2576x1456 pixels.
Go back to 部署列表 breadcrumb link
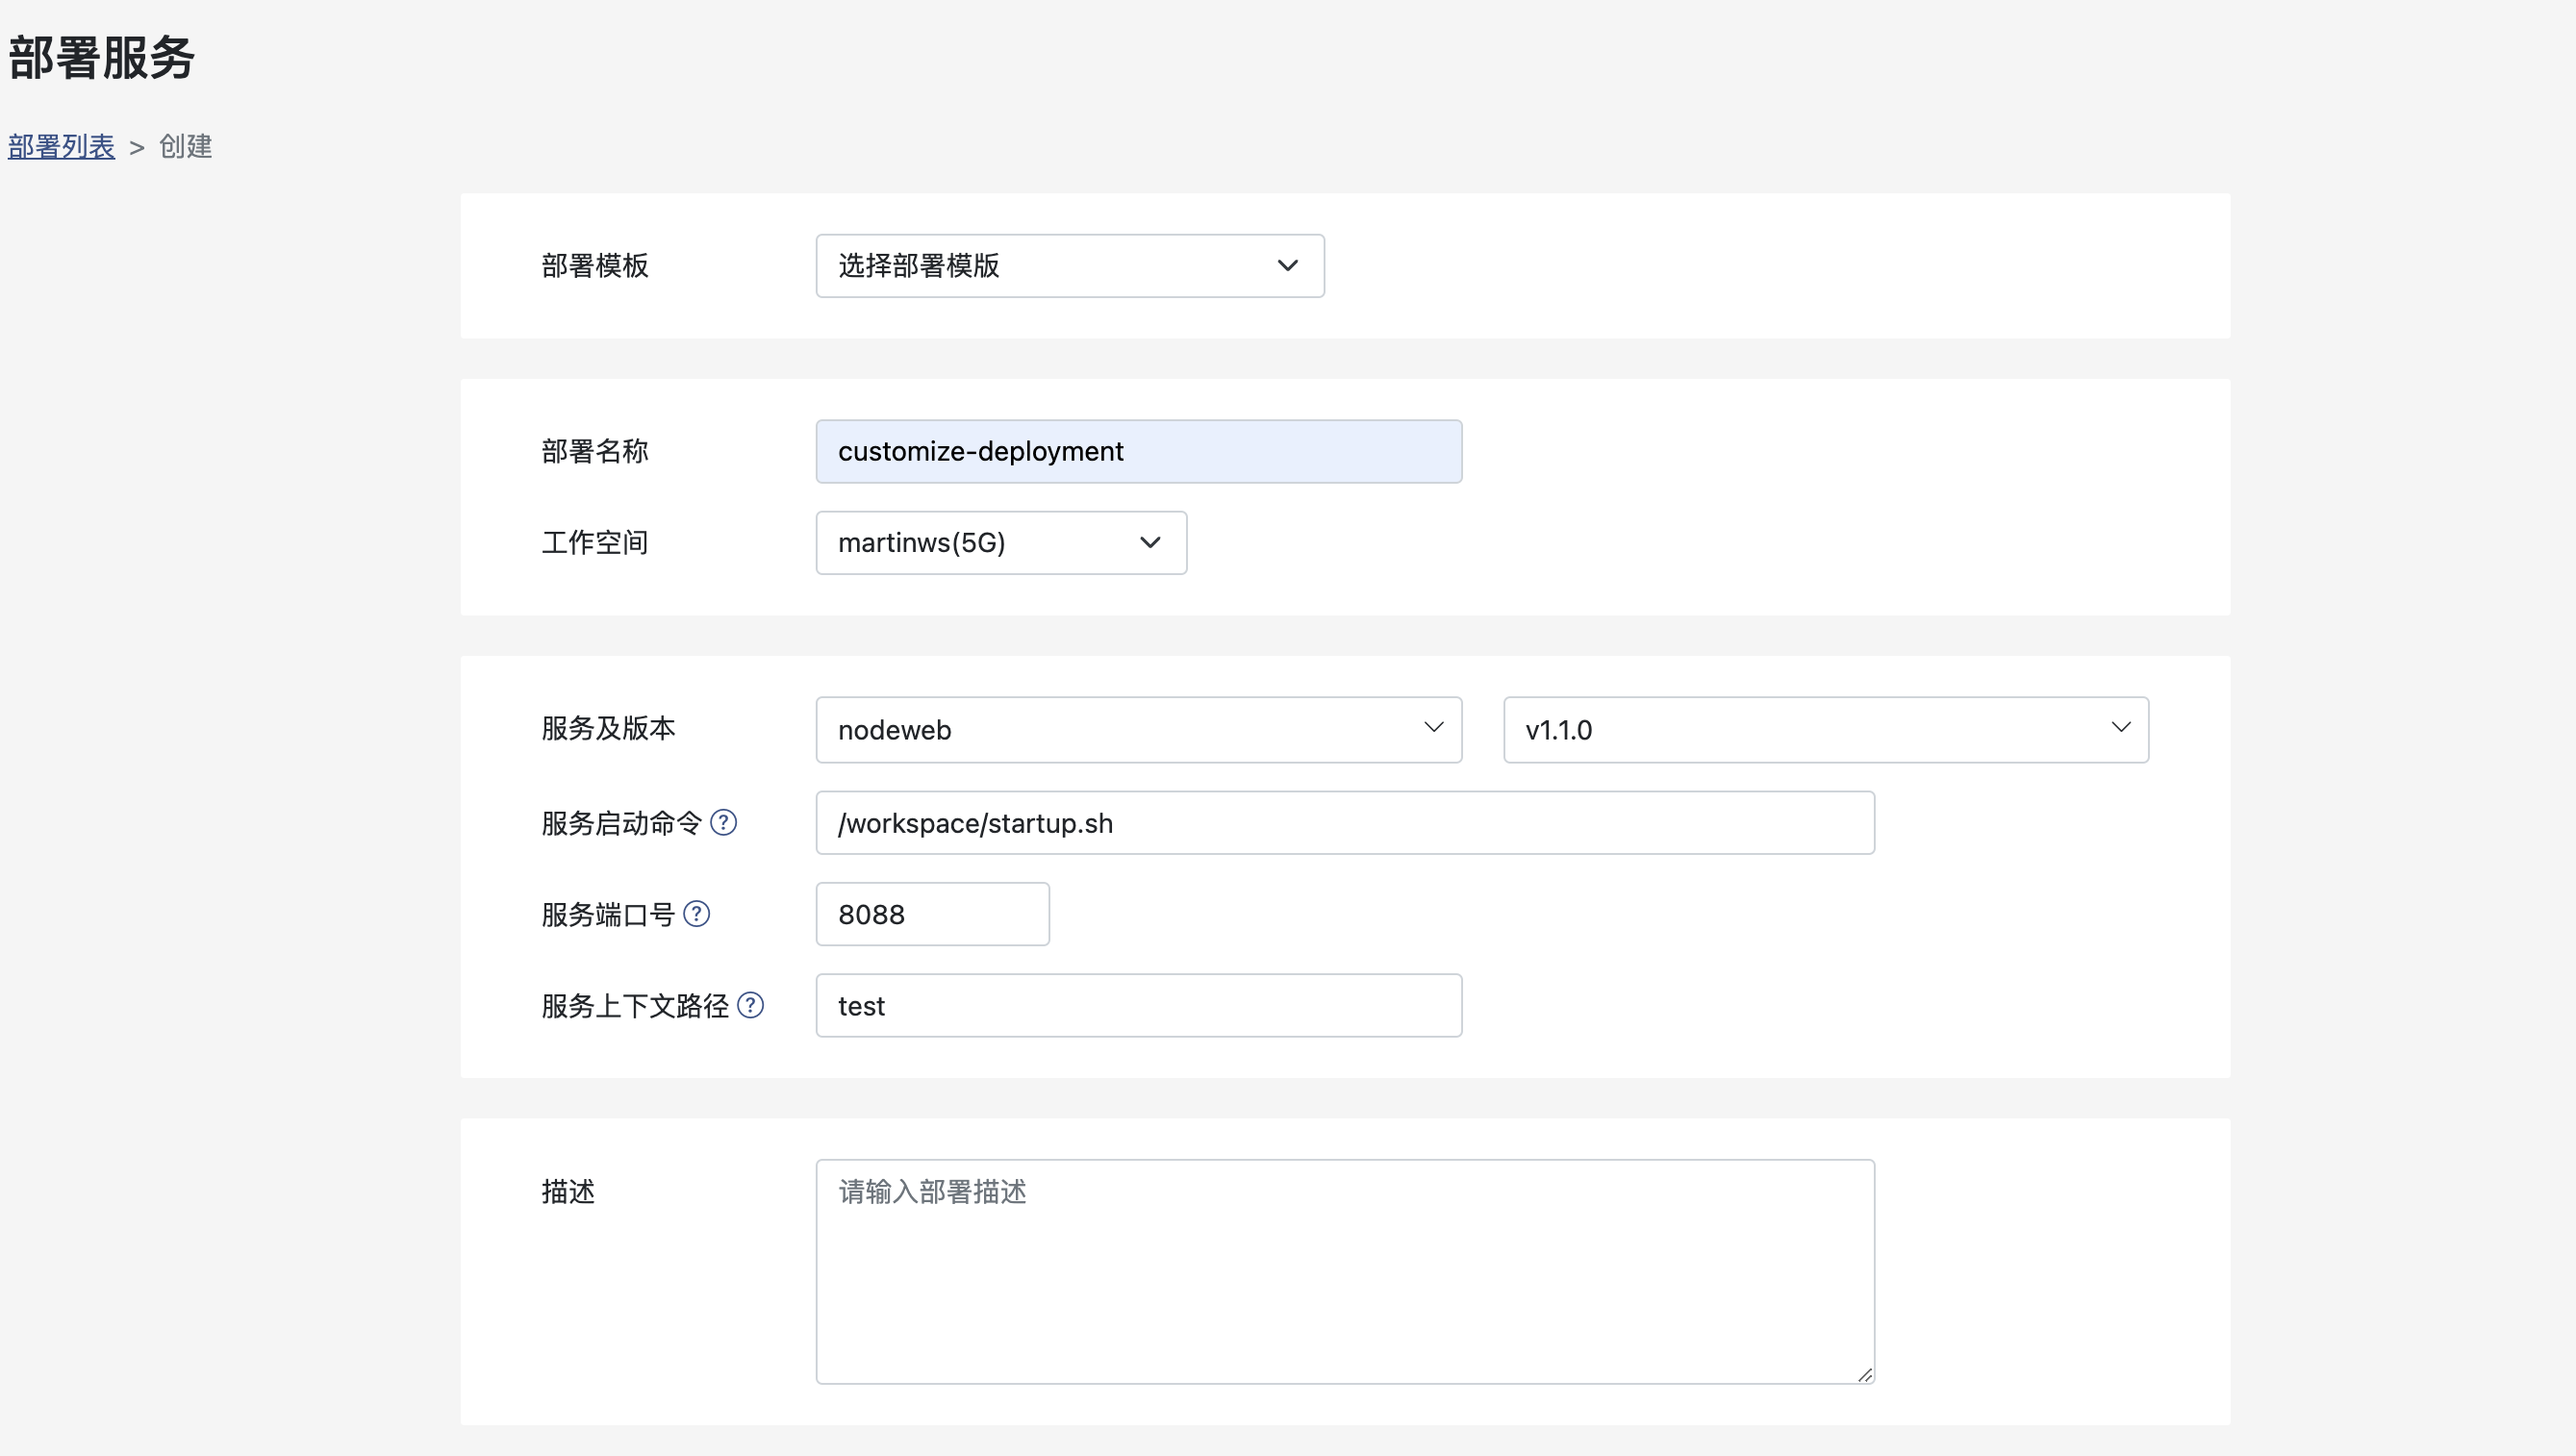(61, 147)
